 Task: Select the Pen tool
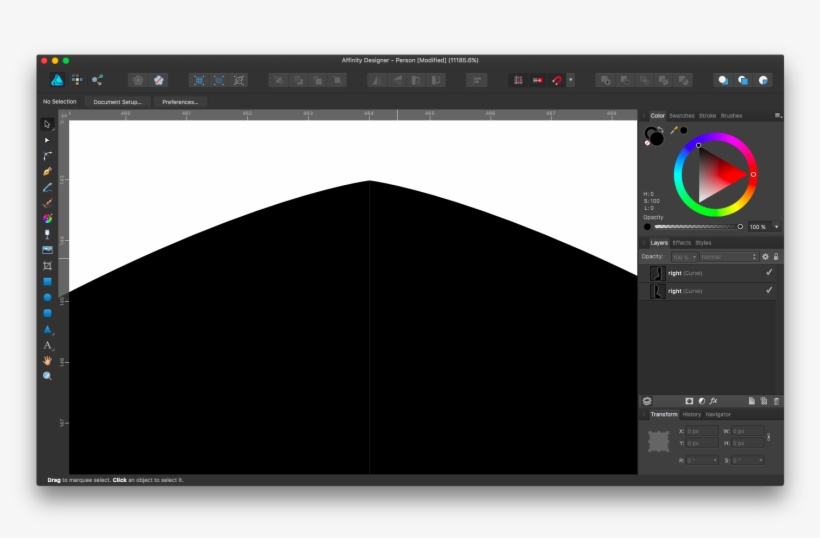click(x=47, y=171)
